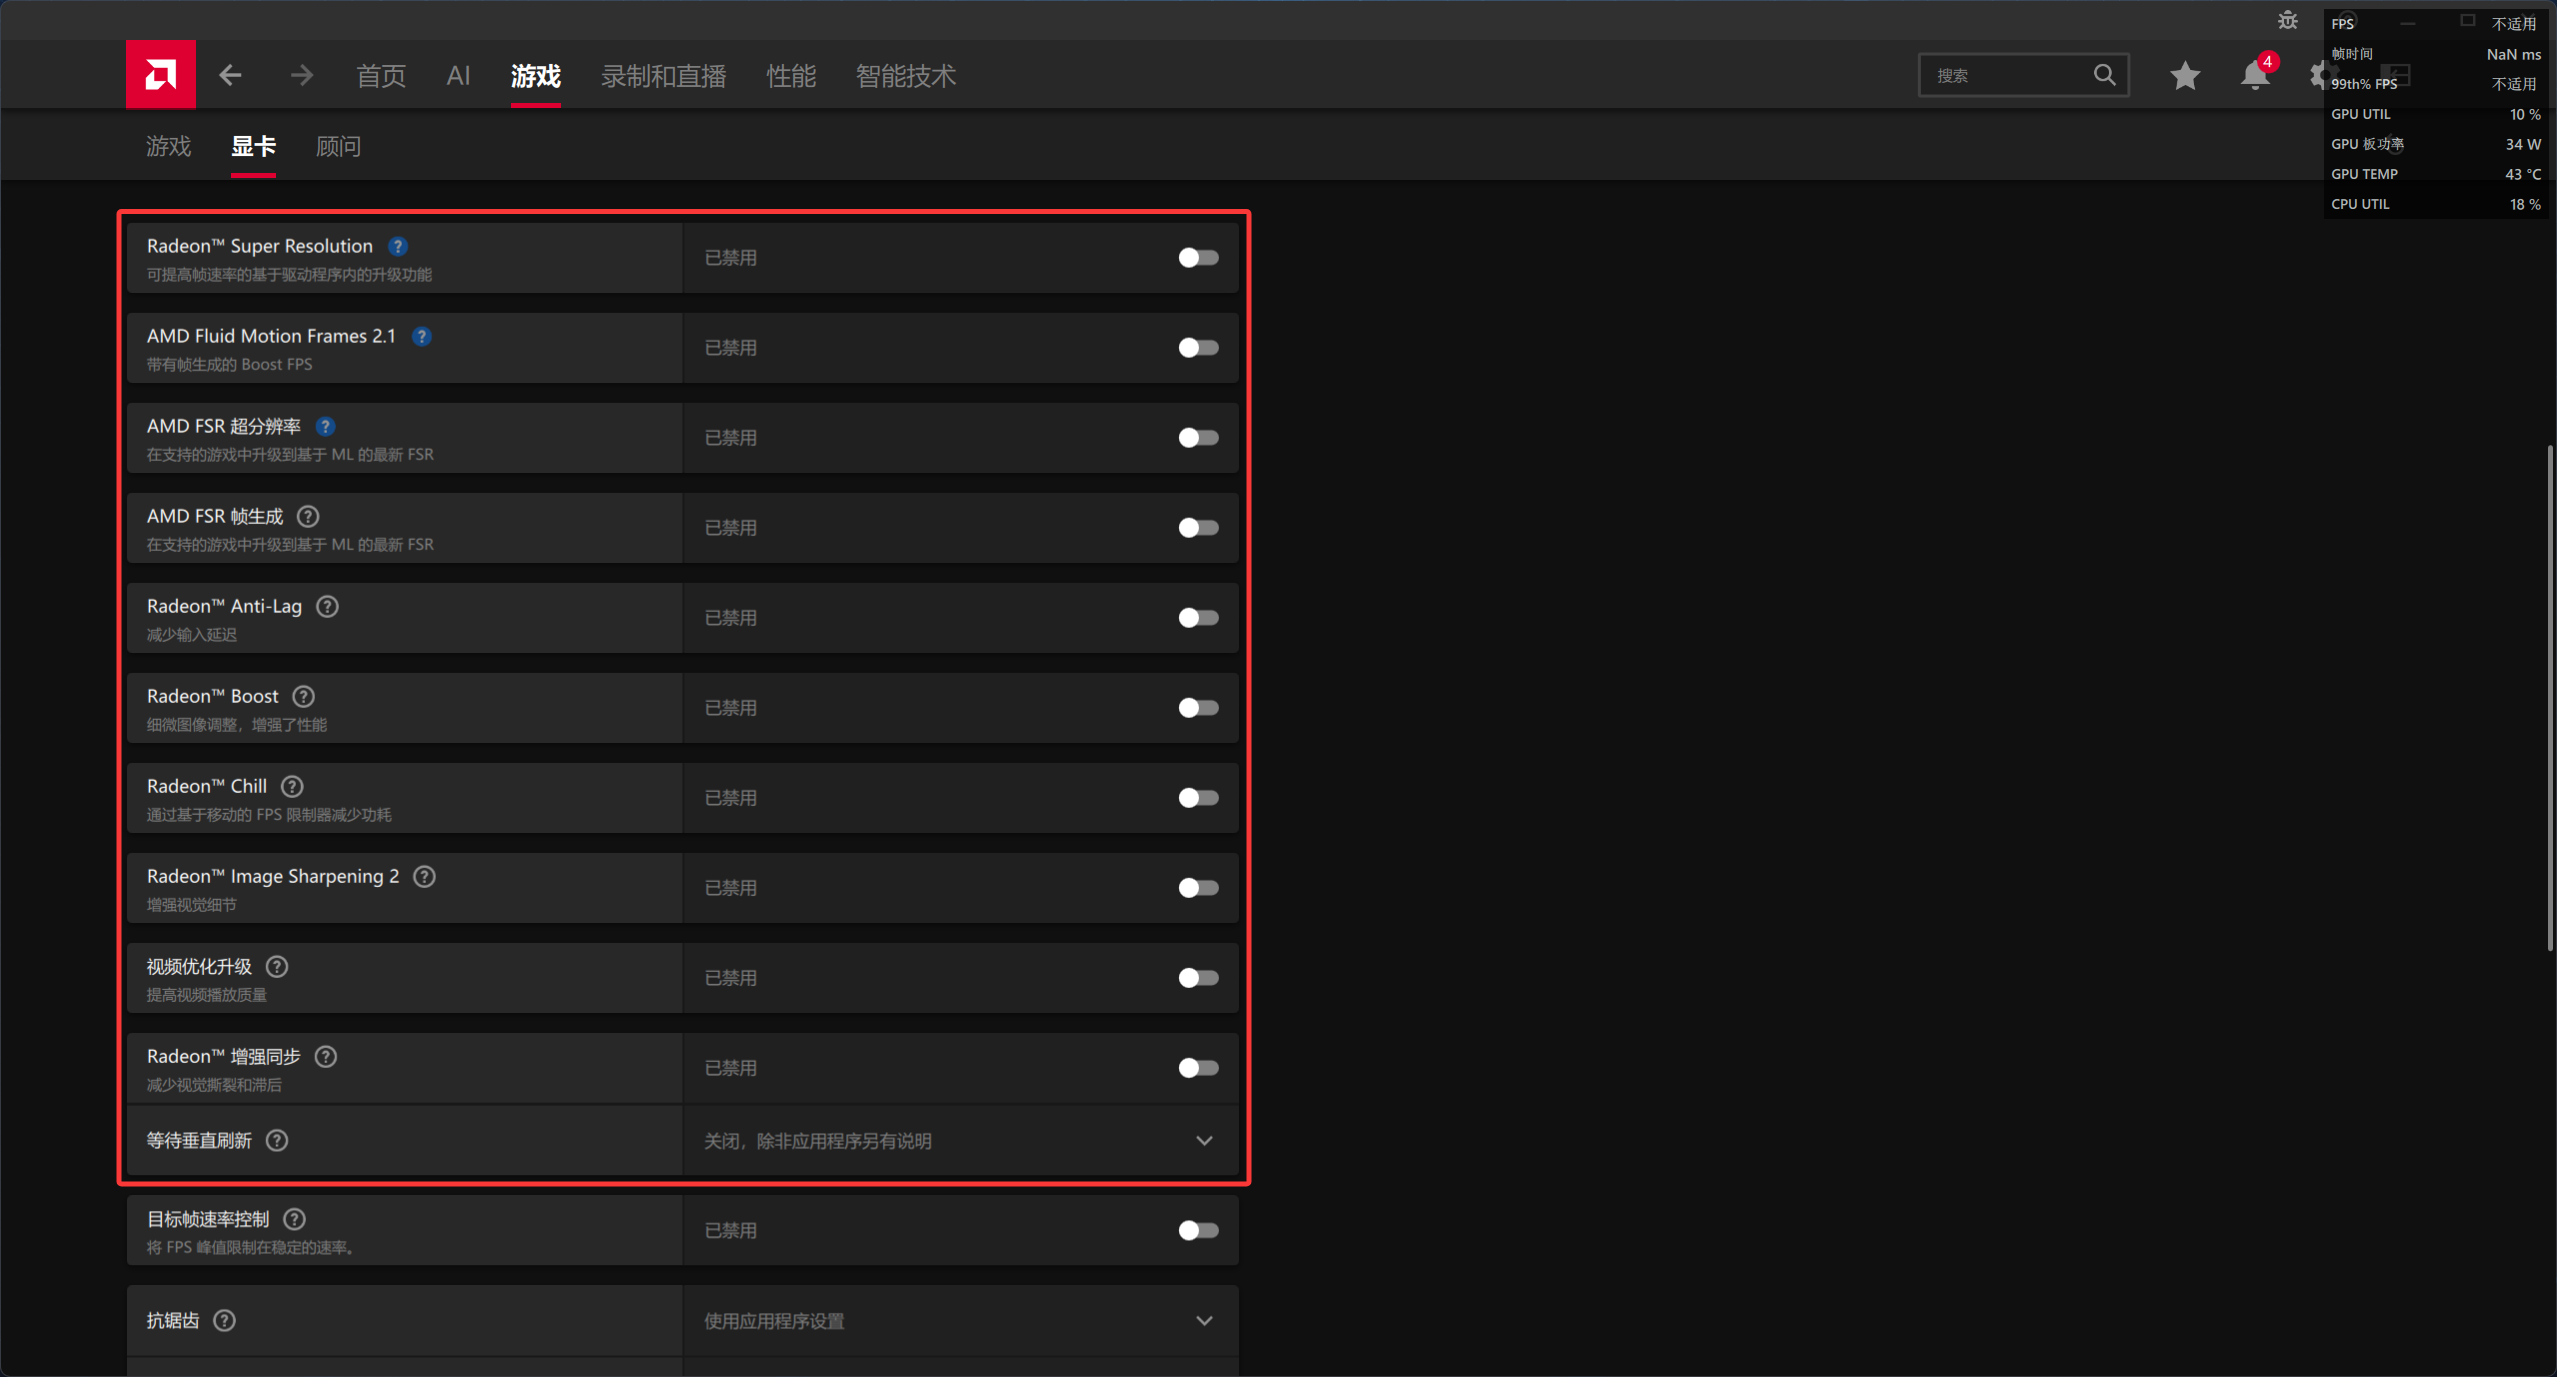The width and height of the screenshot is (2557, 1377).
Task: Show help for AMD Fluid Motion Frames 2.1
Action: pyautogui.click(x=422, y=336)
